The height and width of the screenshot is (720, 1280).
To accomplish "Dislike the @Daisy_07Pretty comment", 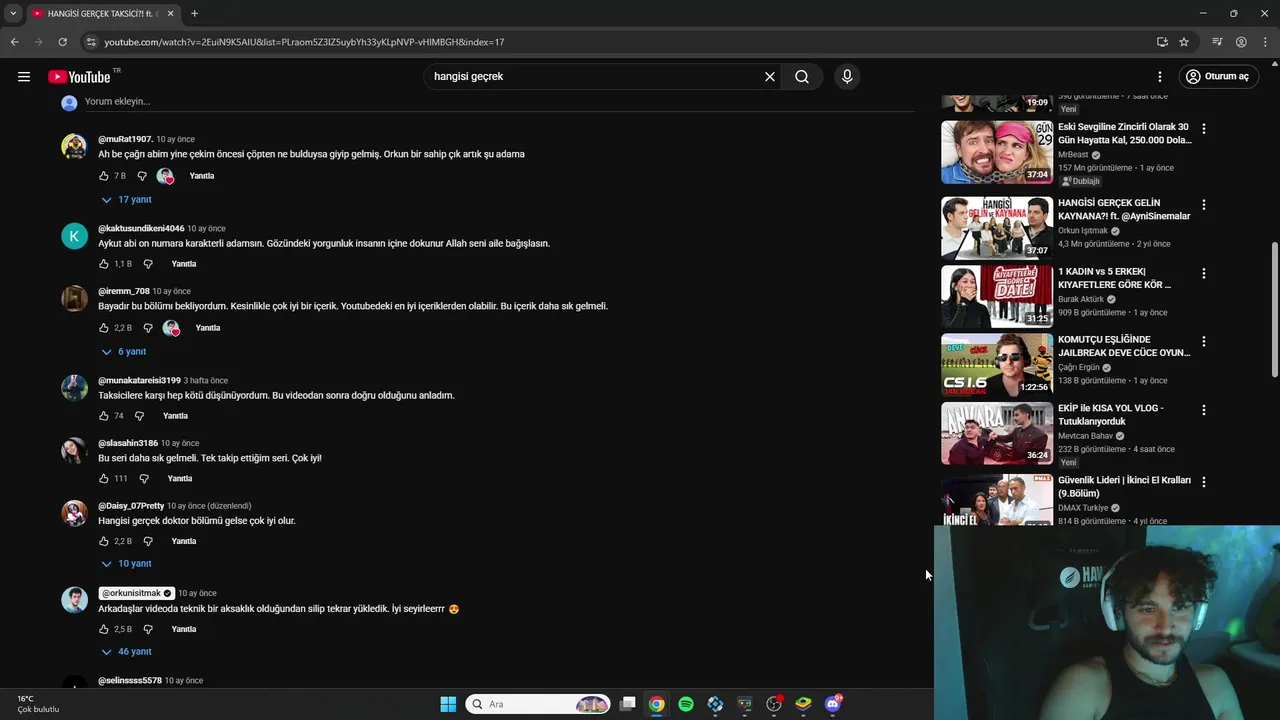I will (148, 541).
